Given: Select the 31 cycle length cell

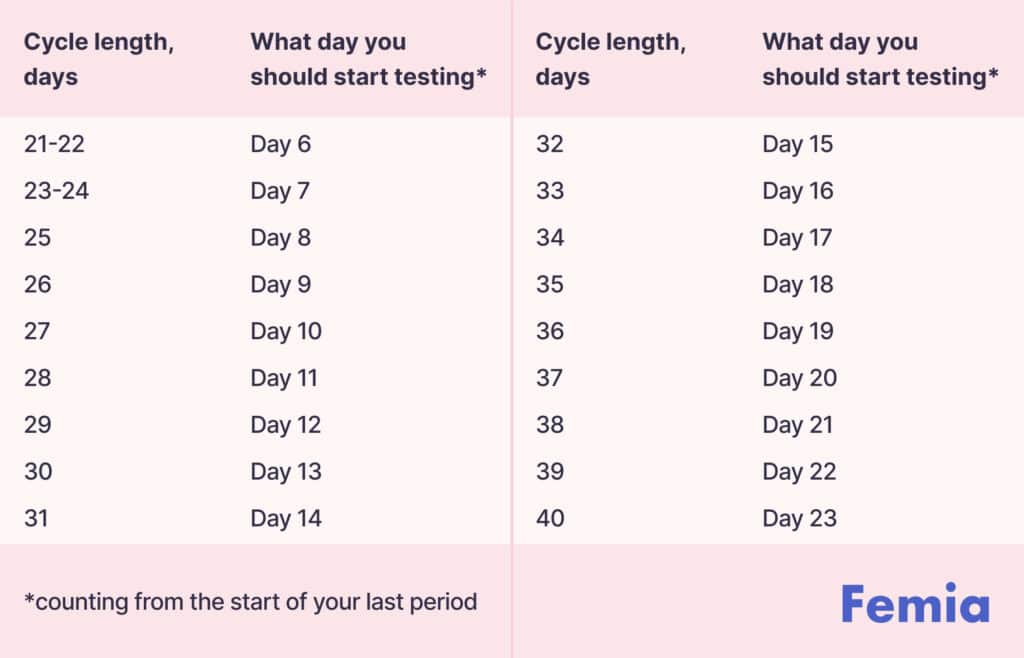Looking at the screenshot, I should pos(37,519).
